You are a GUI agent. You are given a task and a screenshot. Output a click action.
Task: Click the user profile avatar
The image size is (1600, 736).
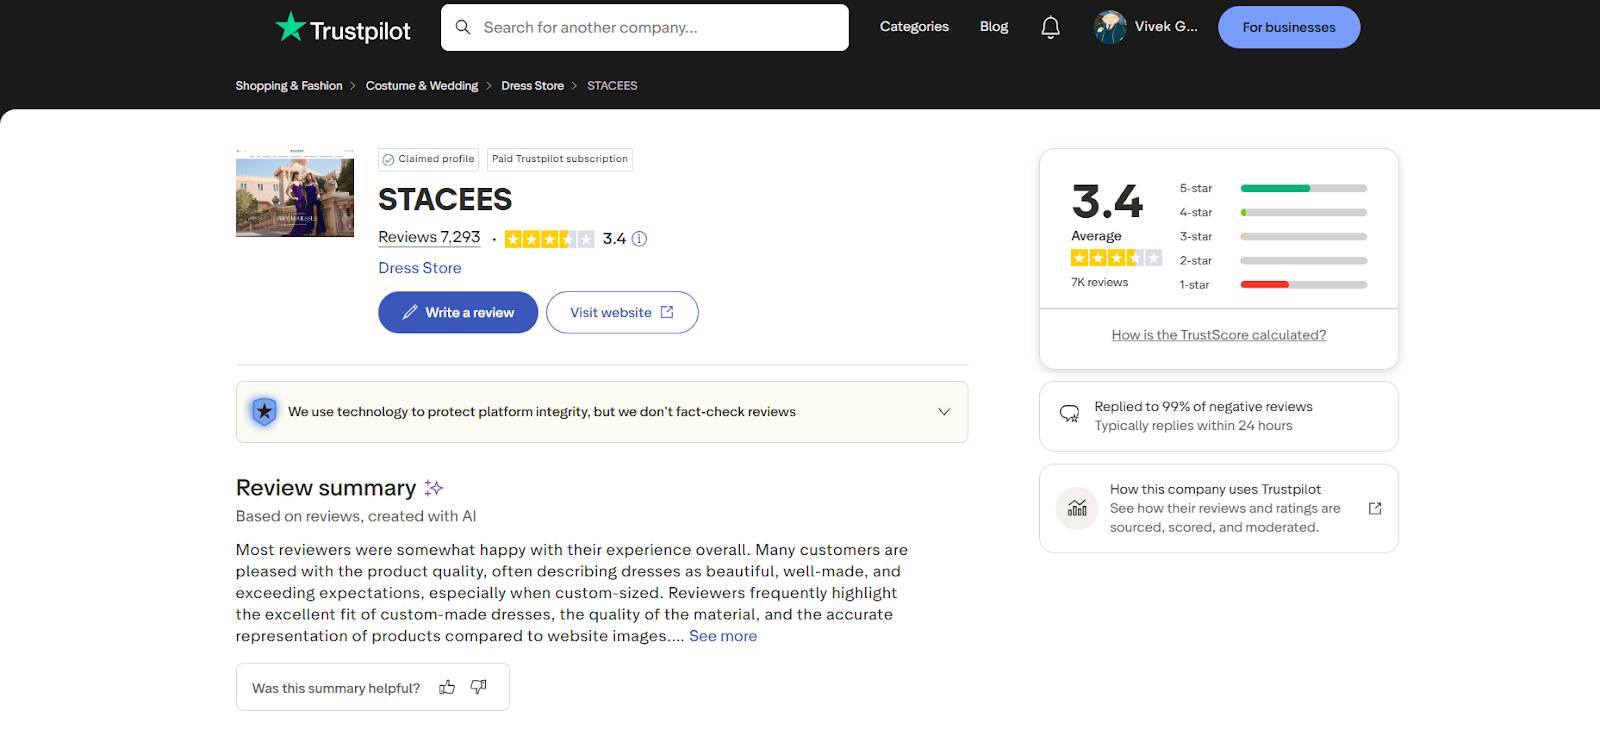[1110, 27]
